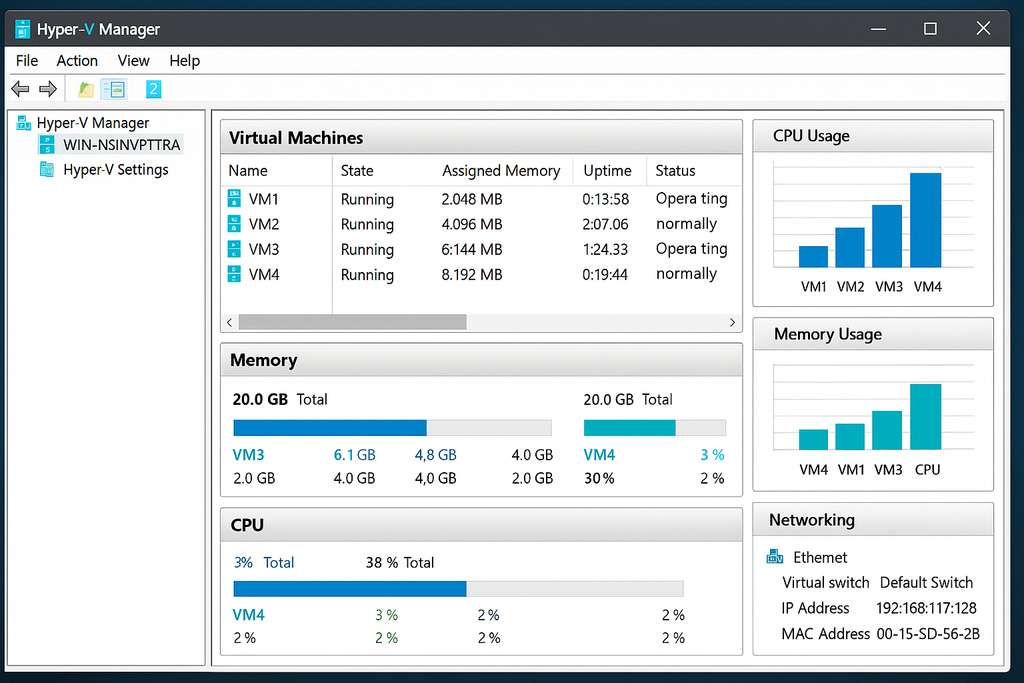Toggle the console tree pane toolbar icon
Viewport: 1024px width, 683px height.
[114, 90]
